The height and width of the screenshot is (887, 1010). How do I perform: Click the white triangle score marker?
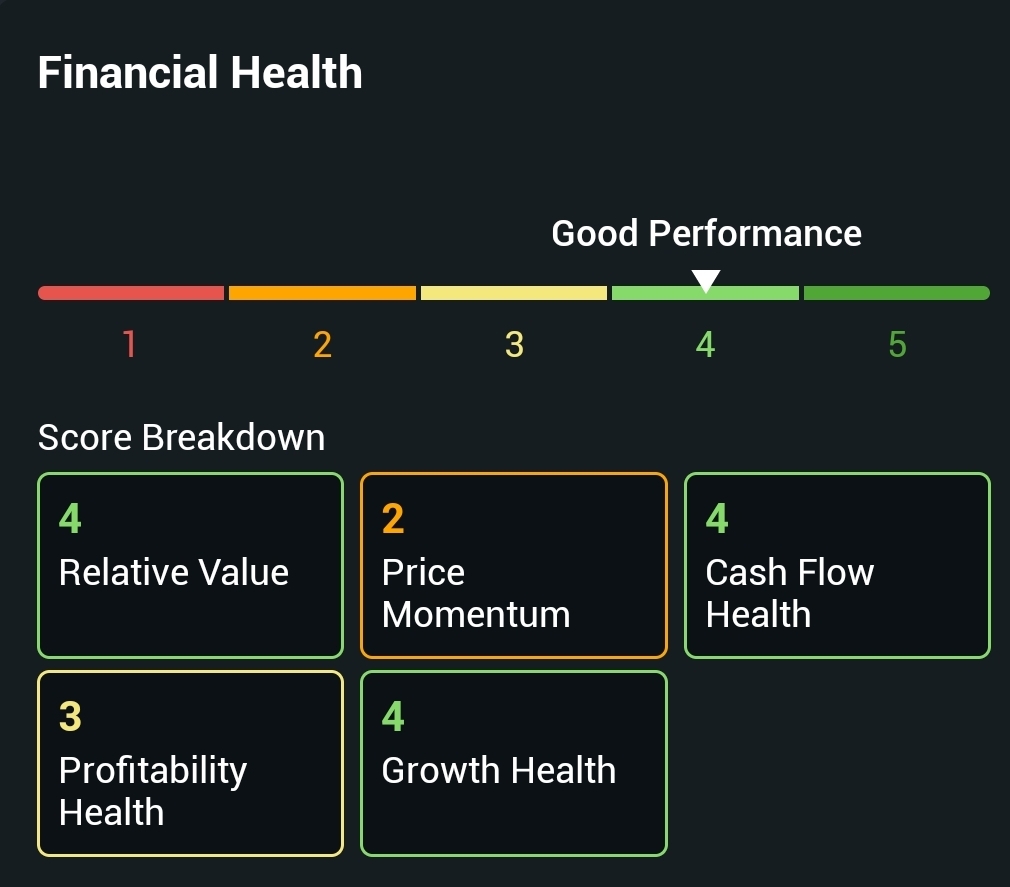[706, 281]
